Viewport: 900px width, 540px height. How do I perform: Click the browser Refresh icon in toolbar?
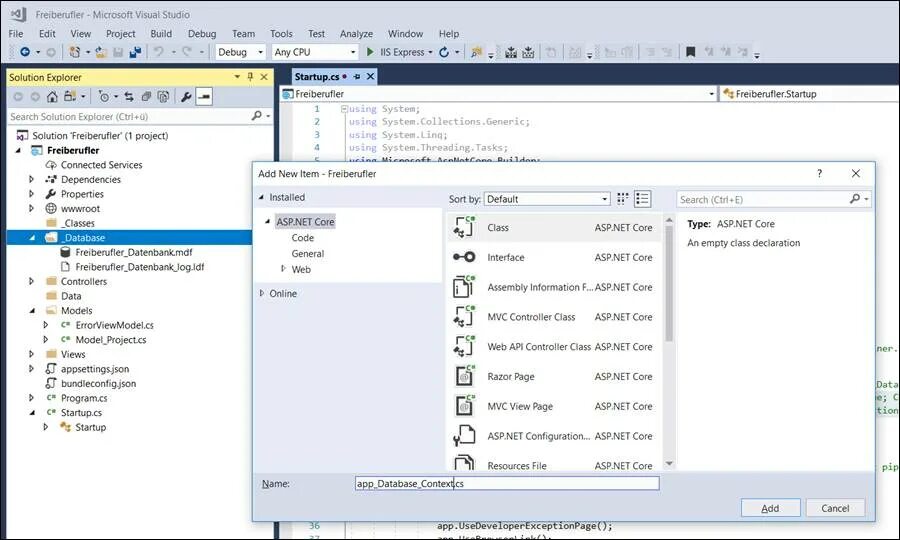click(444, 52)
